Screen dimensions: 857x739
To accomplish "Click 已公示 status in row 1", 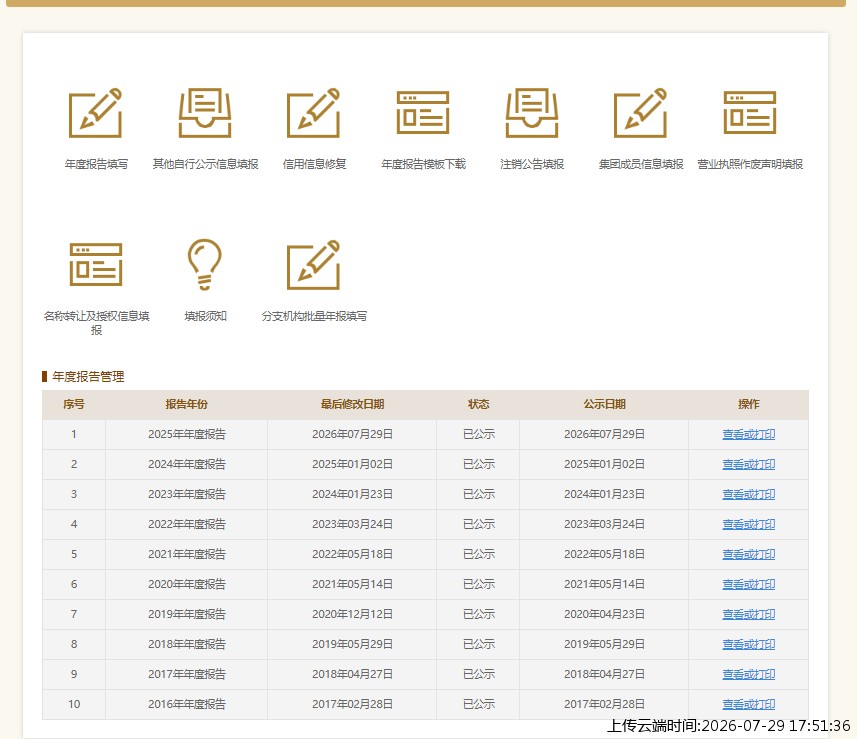I will tap(478, 435).
